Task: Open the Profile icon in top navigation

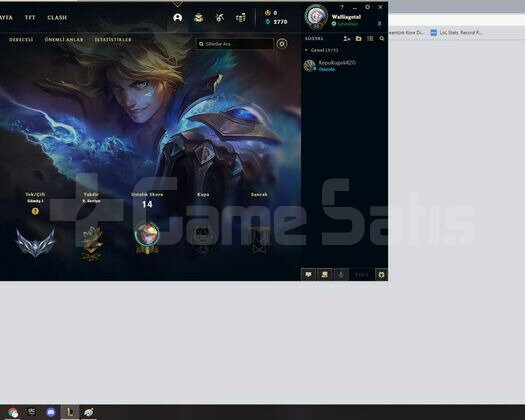Action: [177, 17]
